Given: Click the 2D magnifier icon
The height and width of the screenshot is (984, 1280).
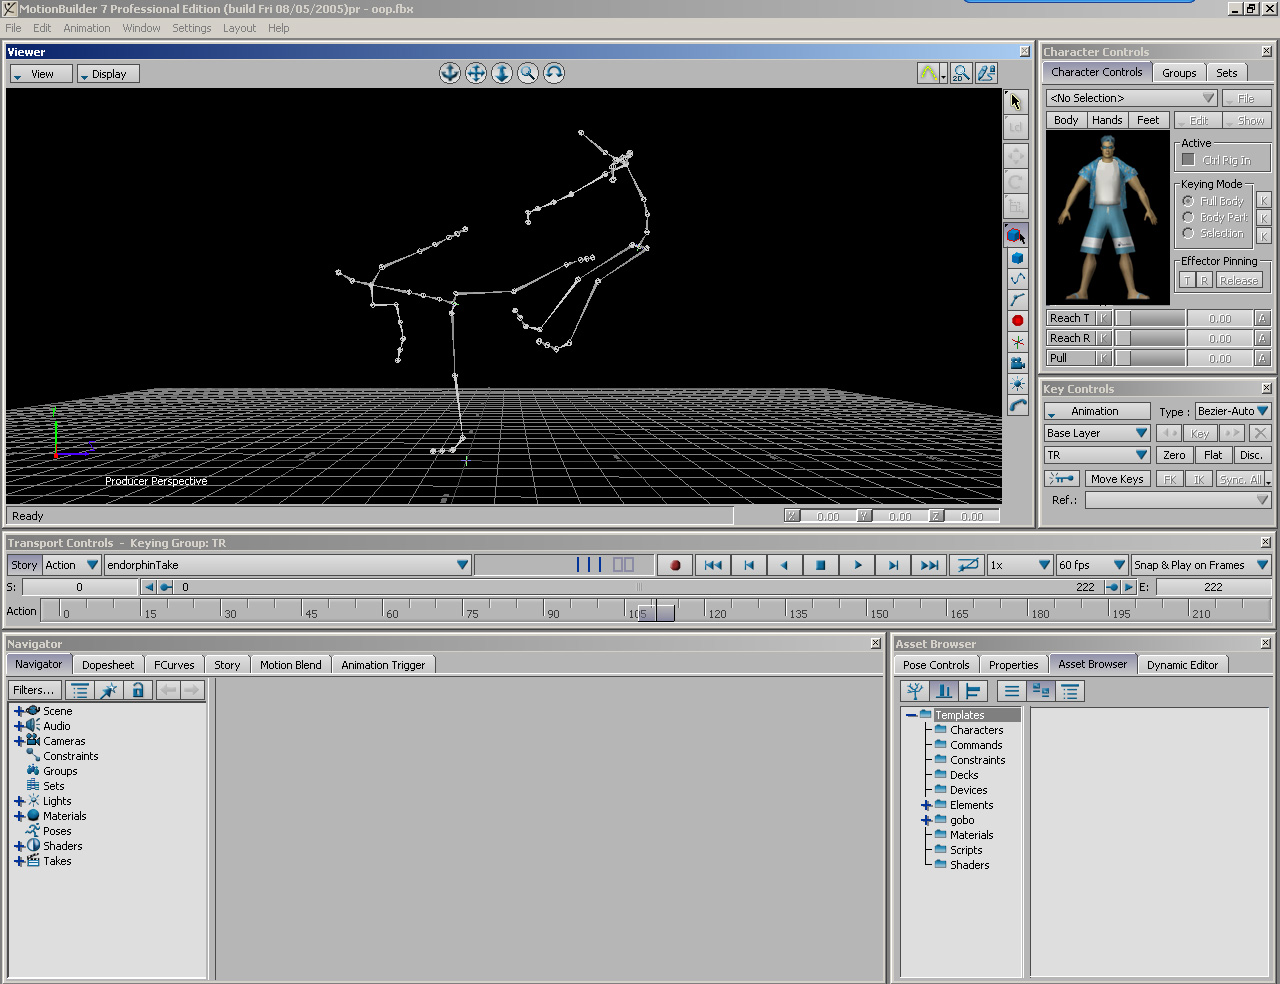Looking at the screenshot, I should point(961,73).
